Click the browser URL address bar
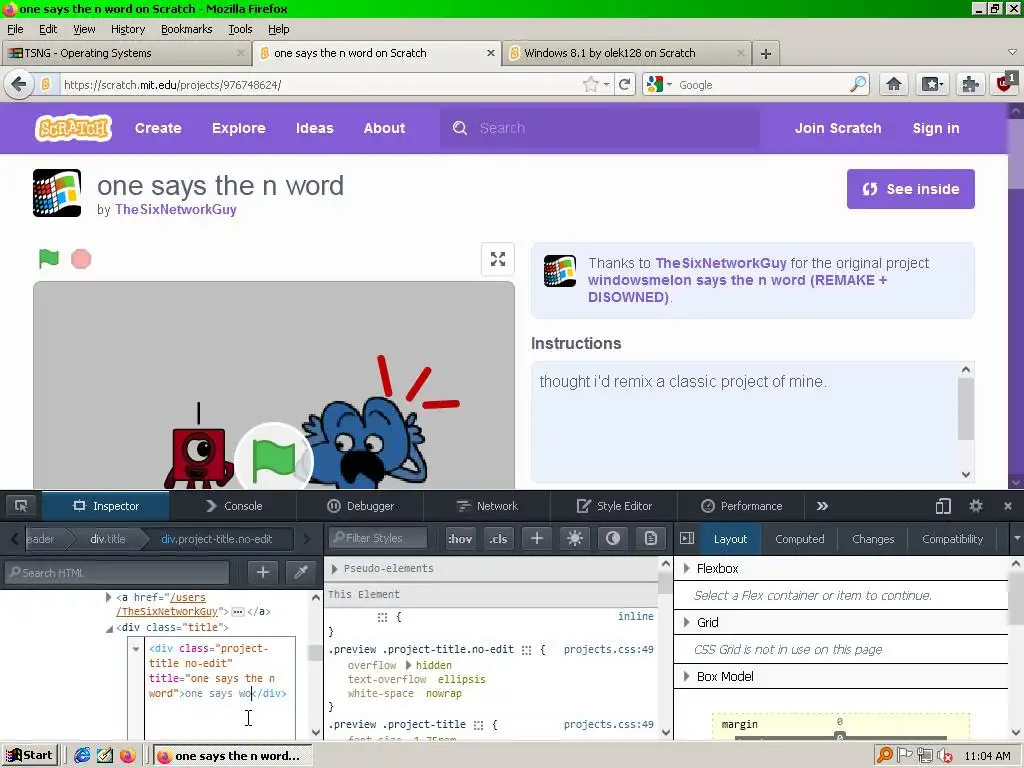1024x768 pixels. (320, 85)
